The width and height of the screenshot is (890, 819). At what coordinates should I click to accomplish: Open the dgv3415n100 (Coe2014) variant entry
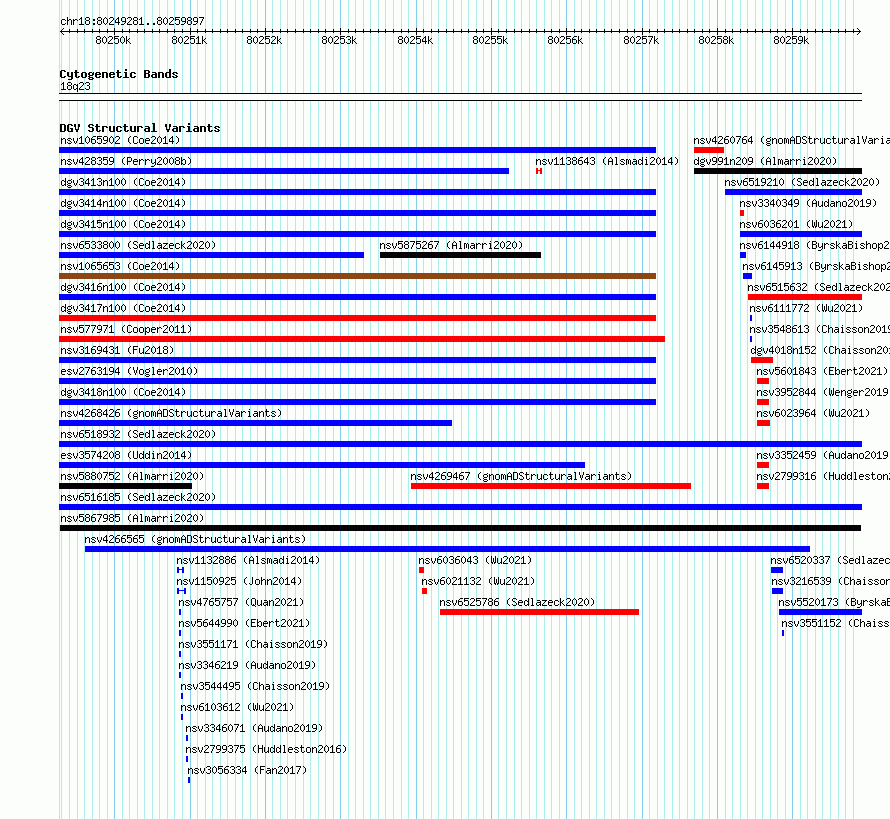pyautogui.click(x=123, y=224)
